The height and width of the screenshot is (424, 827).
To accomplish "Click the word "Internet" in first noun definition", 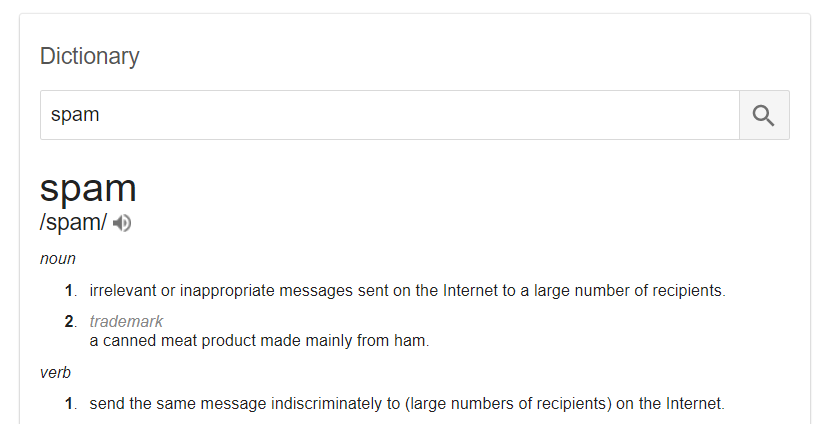I will click(470, 291).
